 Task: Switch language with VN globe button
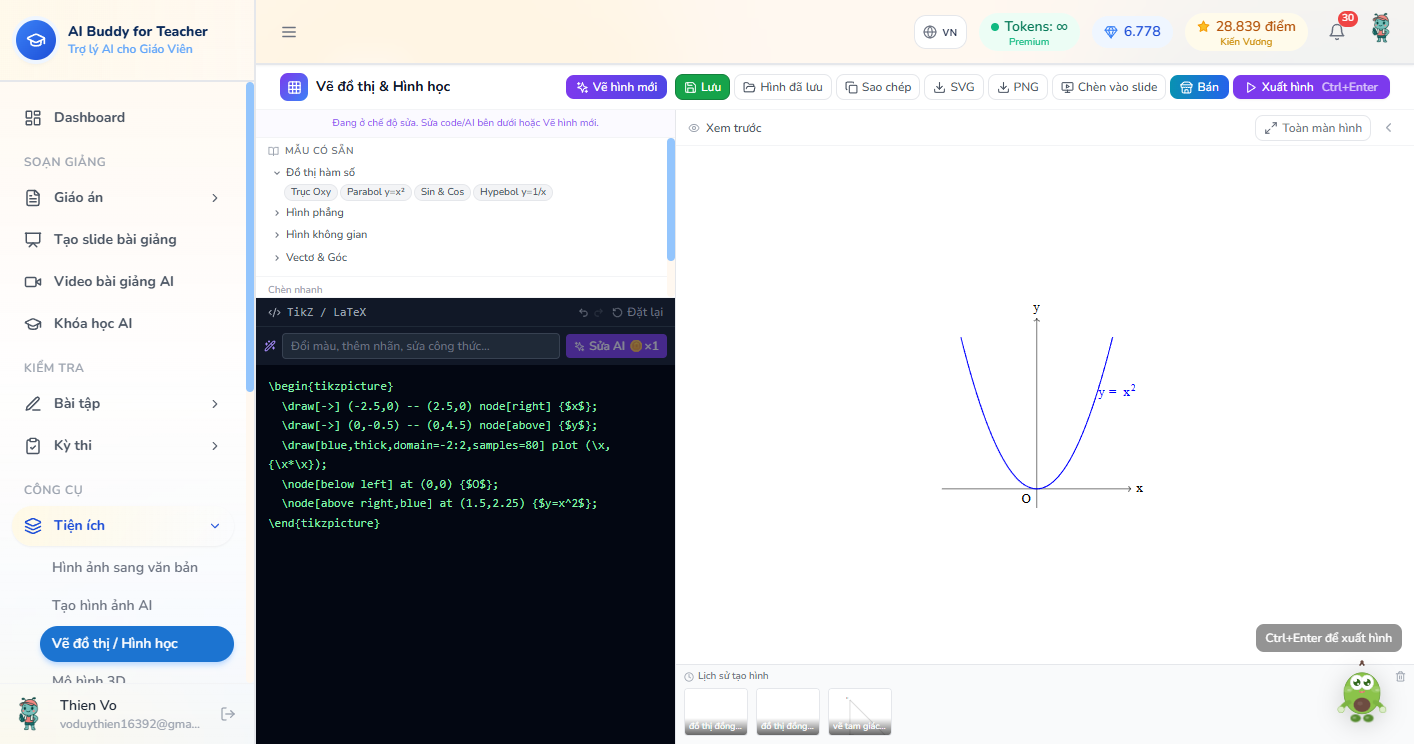click(940, 32)
